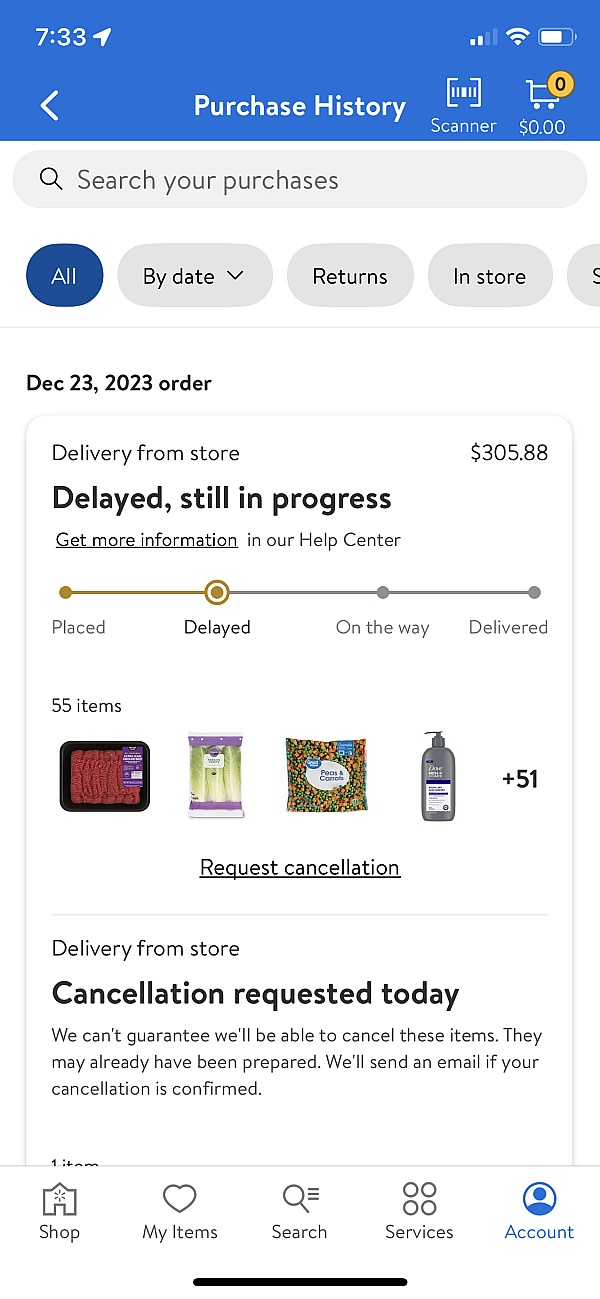Tap the Shop icon in bottom navigation
The width and height of the screenshot is (600, 1299).
pos(59,1210)
